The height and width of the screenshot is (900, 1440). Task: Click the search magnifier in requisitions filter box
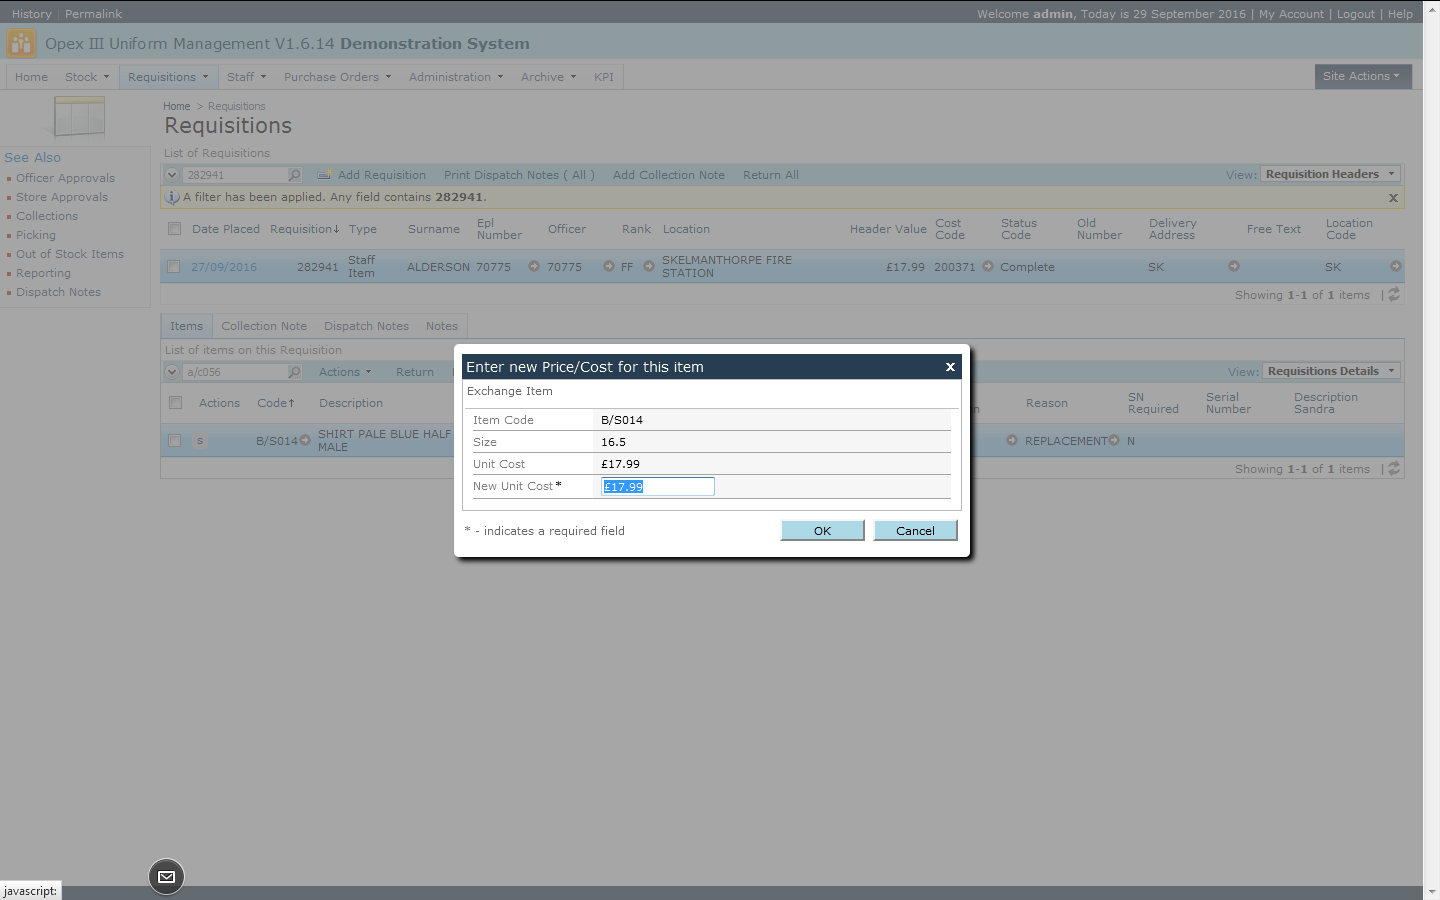click(x=294, y=175)
